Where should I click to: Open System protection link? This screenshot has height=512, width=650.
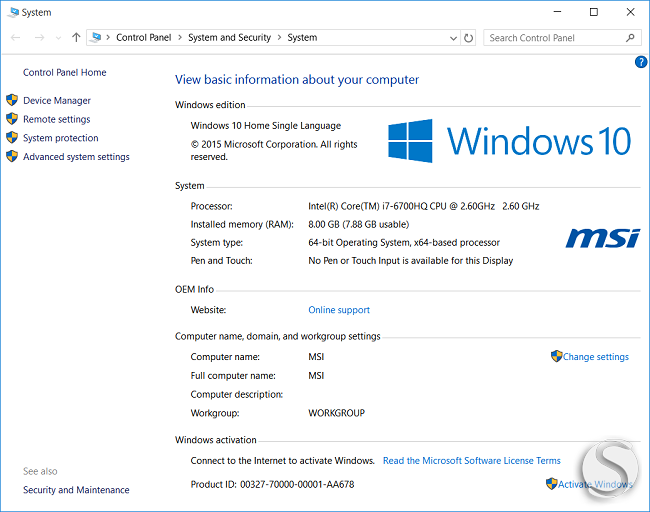(x=61, y=138)
